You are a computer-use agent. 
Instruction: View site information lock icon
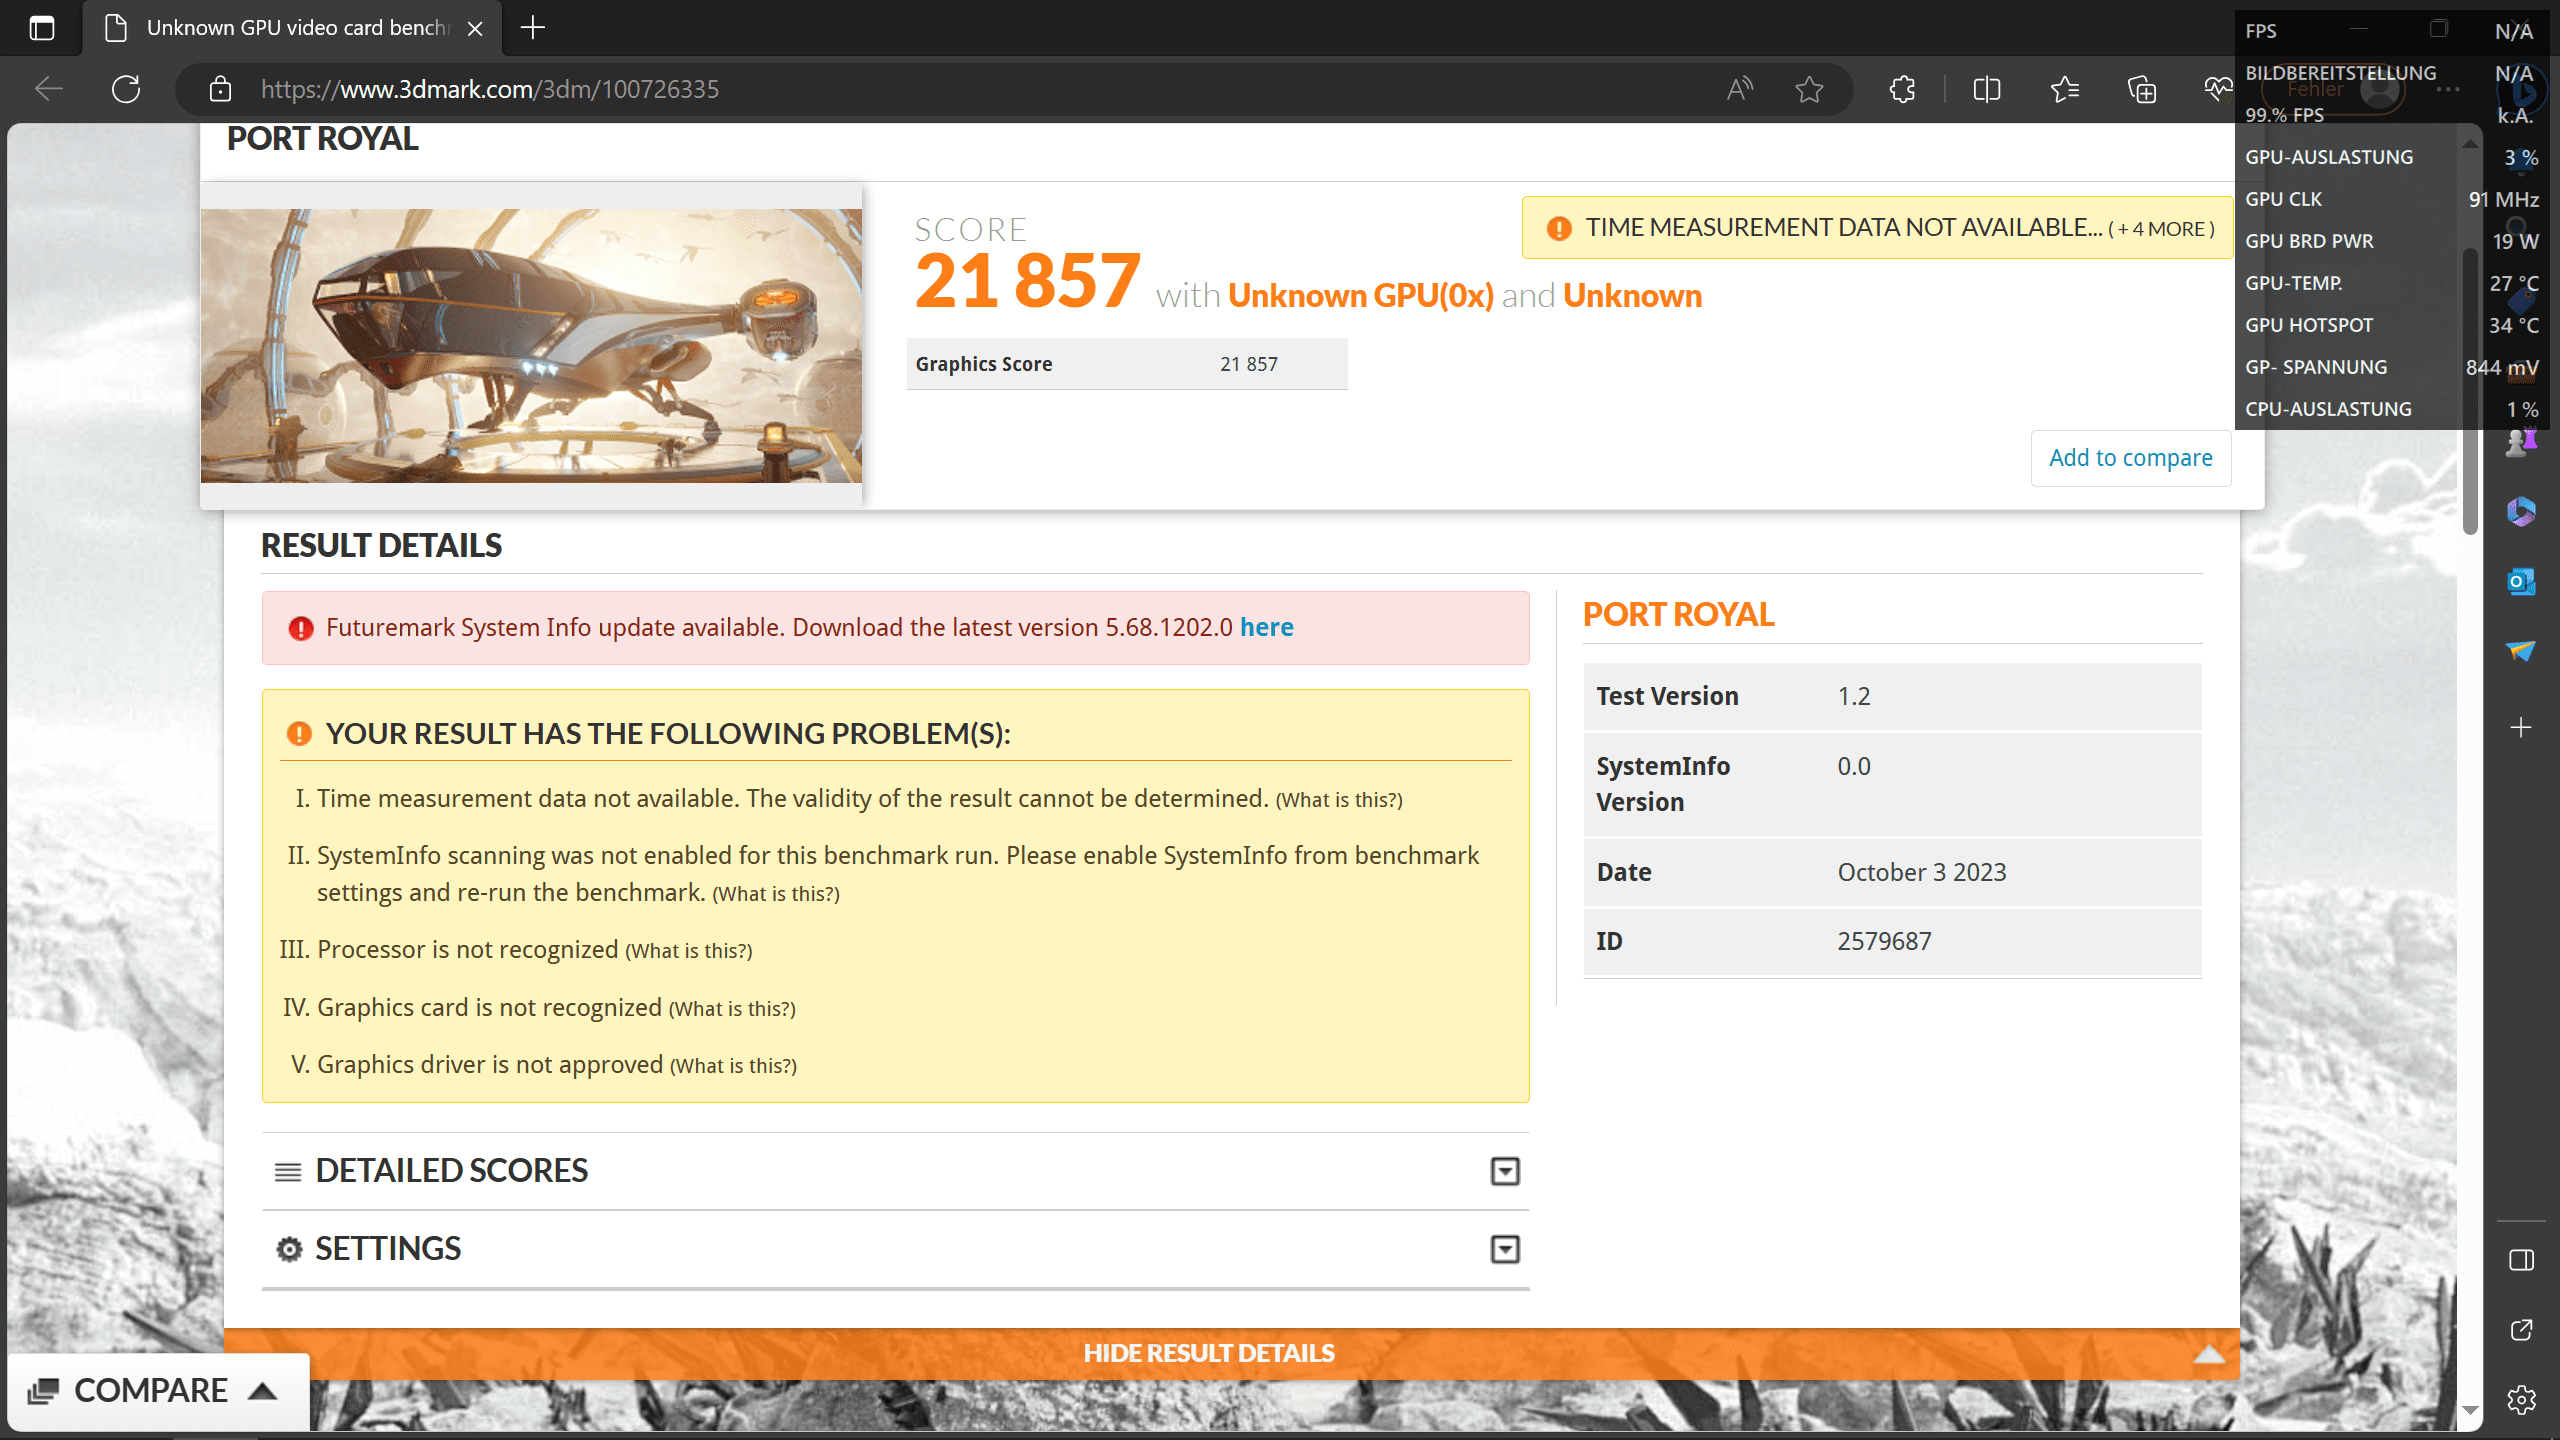pyautogui.click(x=220, y=89)
